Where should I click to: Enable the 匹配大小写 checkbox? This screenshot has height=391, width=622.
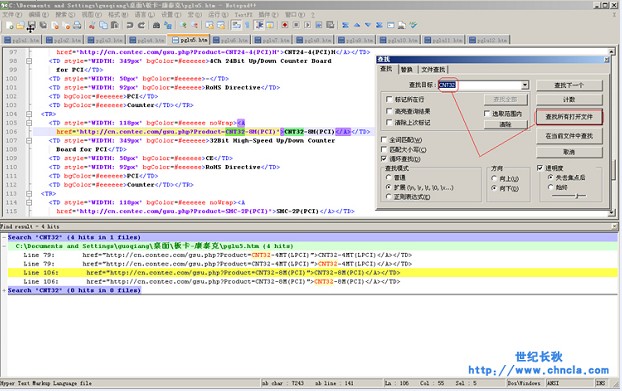[383, 150]
